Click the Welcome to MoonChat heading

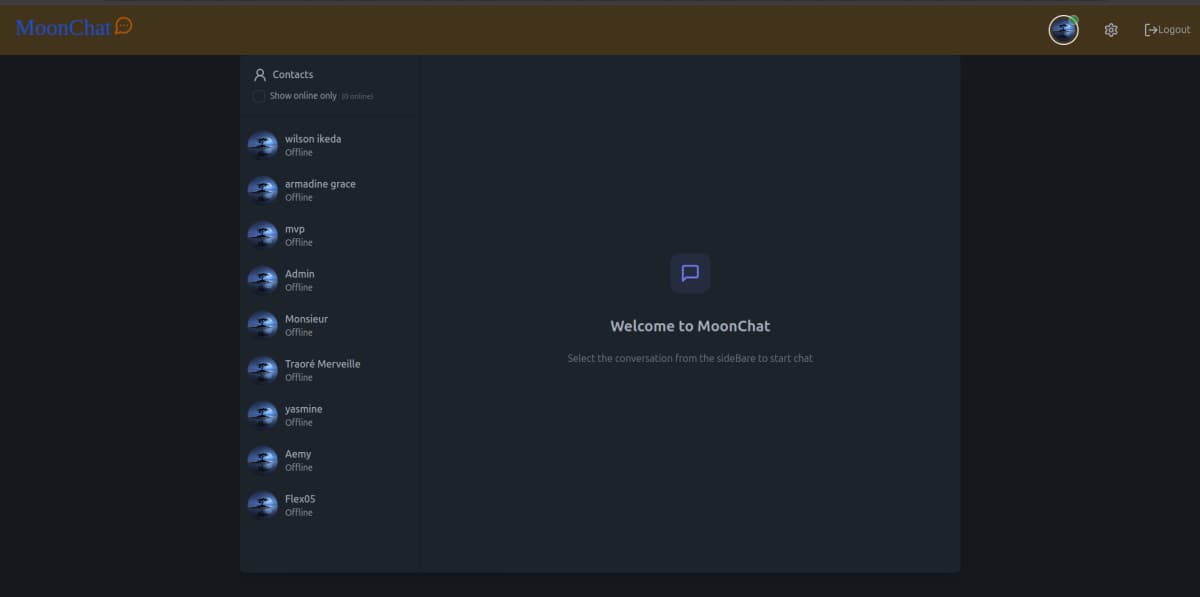(x=690, y=326)
